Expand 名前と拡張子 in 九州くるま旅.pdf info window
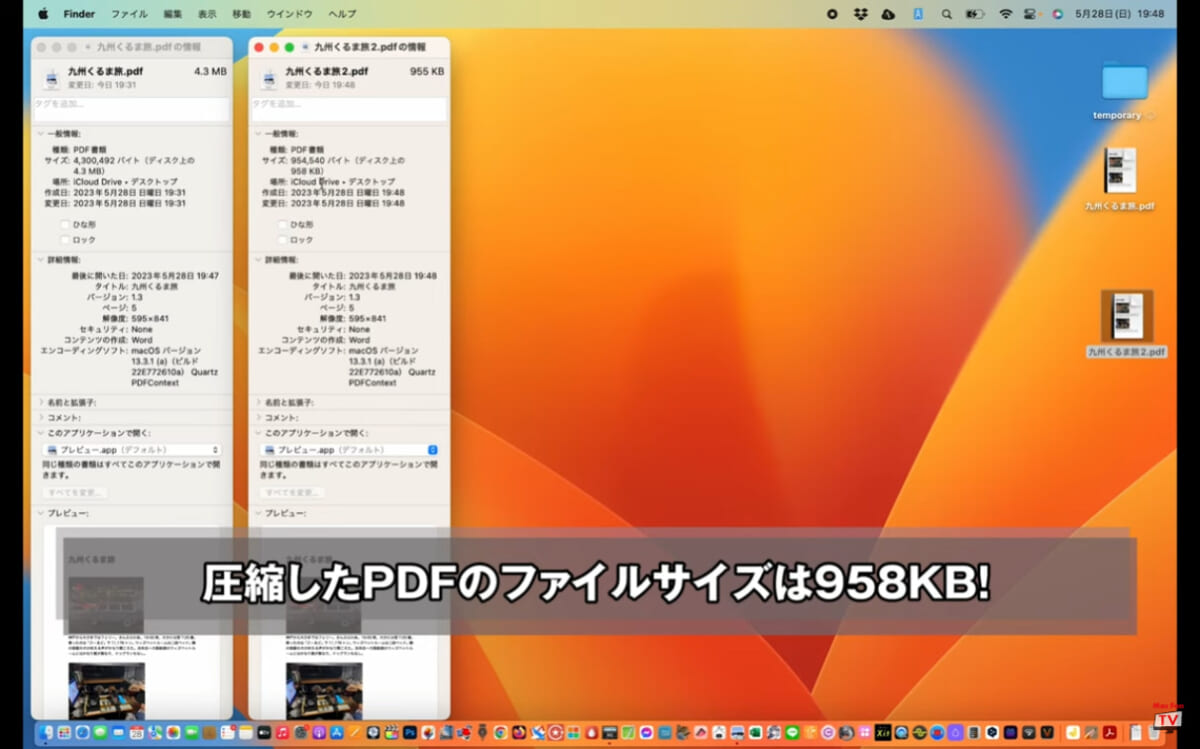The image size is (1200, 749). (40, 402)
